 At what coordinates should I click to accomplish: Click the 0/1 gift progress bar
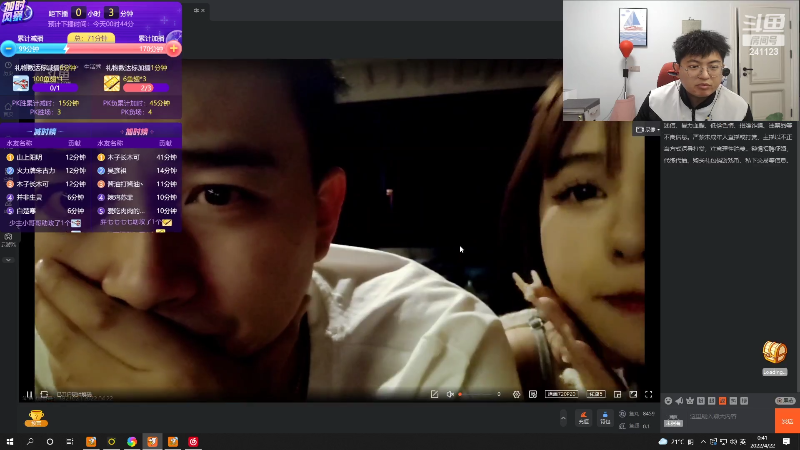click(55, 88)
